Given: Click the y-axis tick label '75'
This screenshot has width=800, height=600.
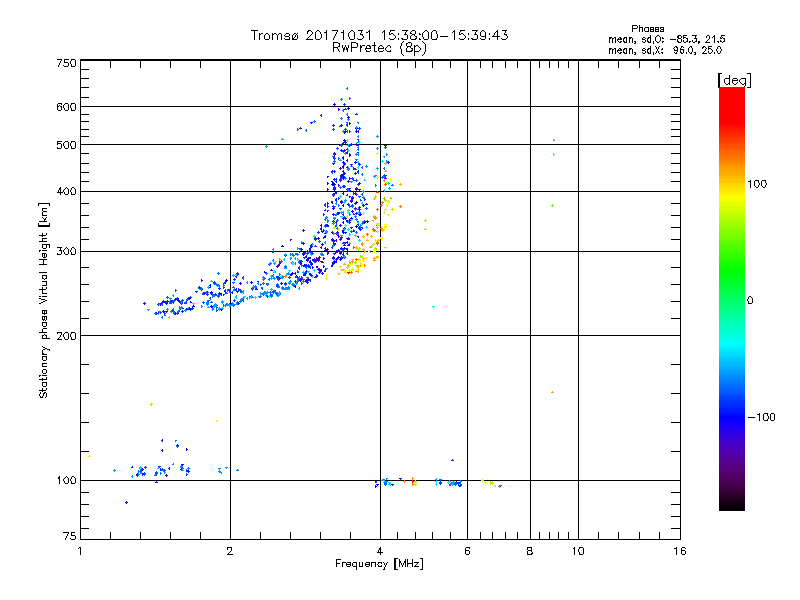Looking at the screenshot, I should pyautogui.click(x=70, y=536).
